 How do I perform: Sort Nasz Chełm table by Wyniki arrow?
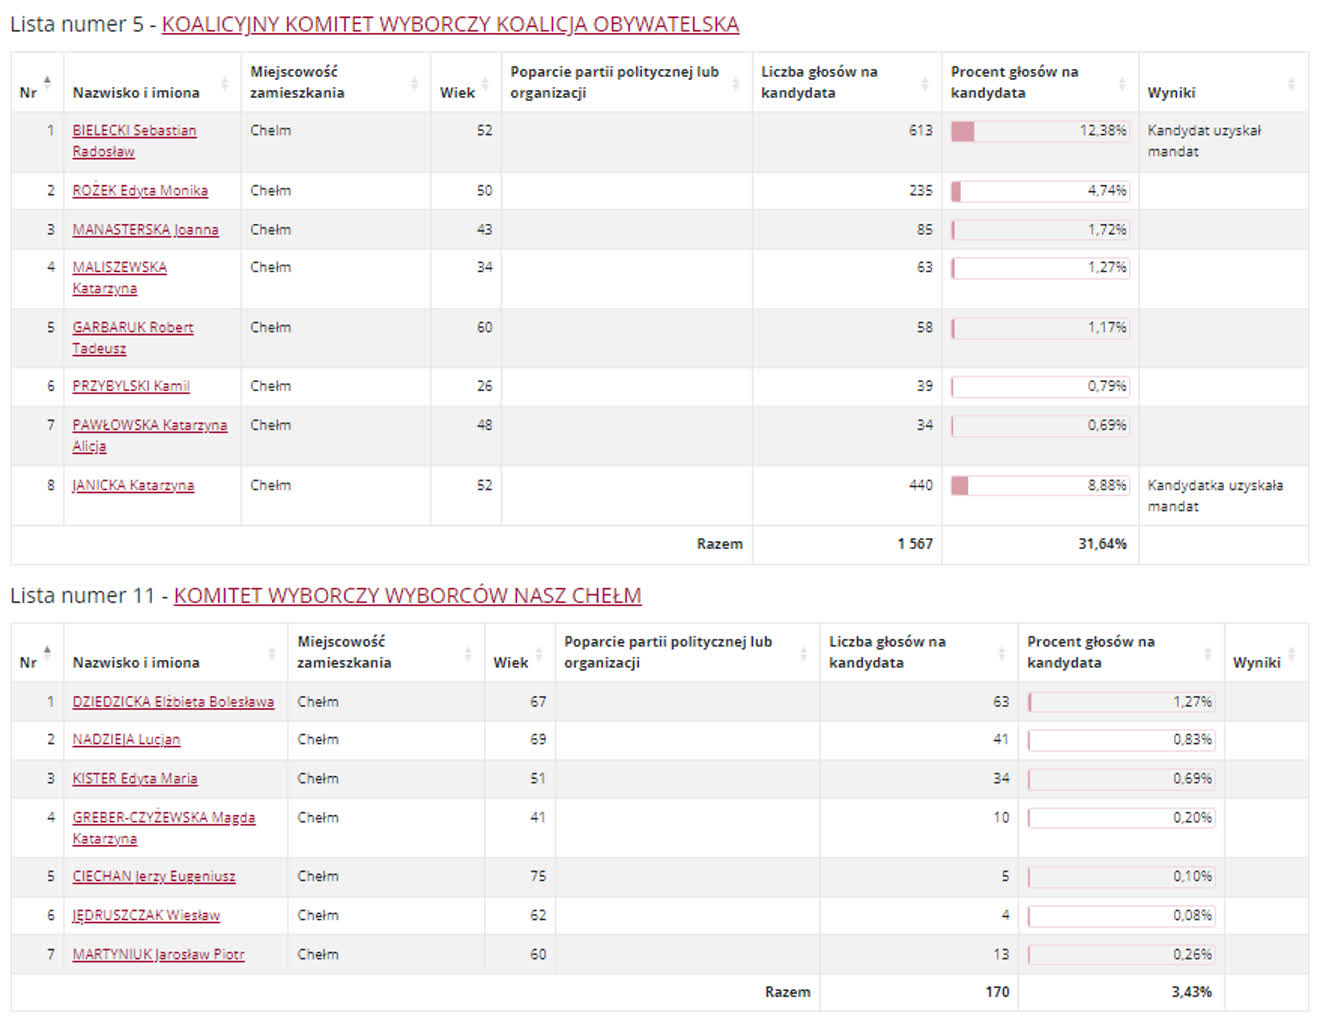tap(1291, 653)
